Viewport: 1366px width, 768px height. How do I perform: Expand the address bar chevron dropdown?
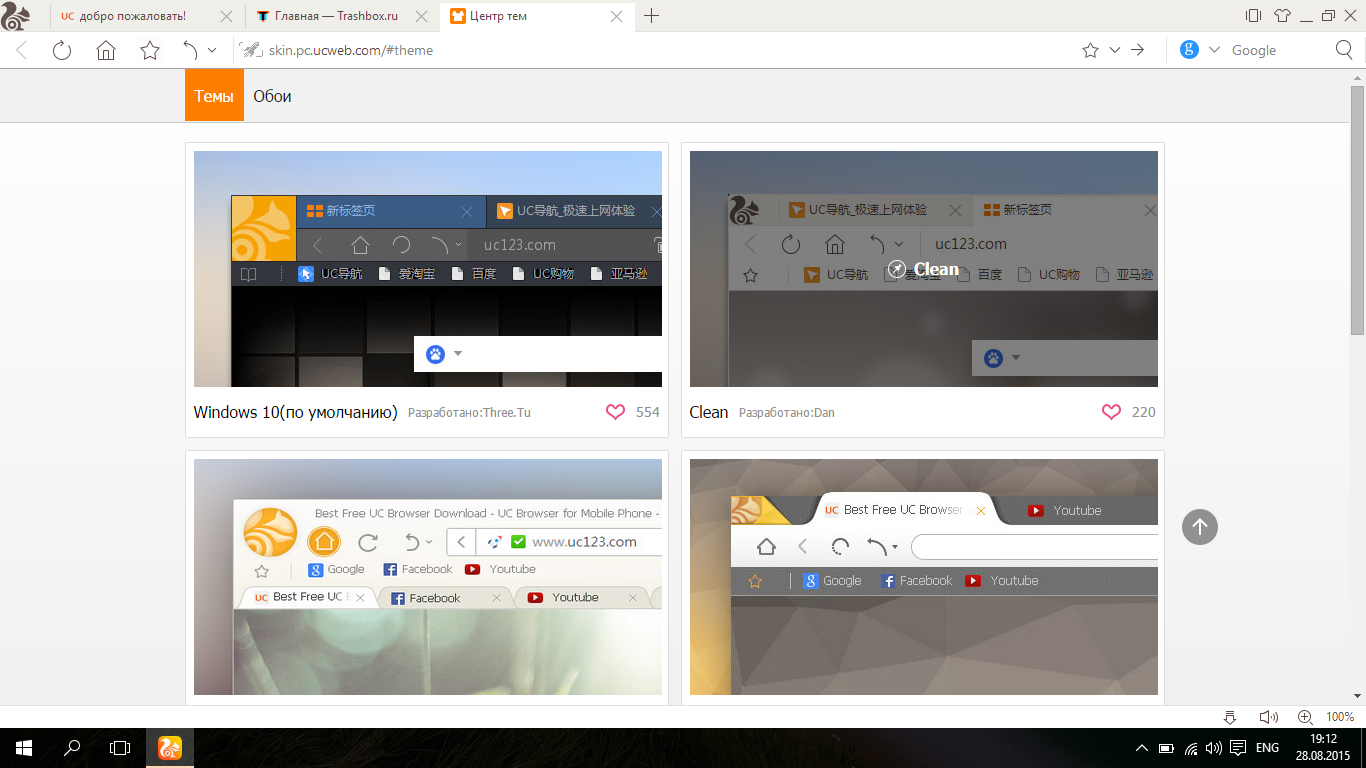[1114, 50]
